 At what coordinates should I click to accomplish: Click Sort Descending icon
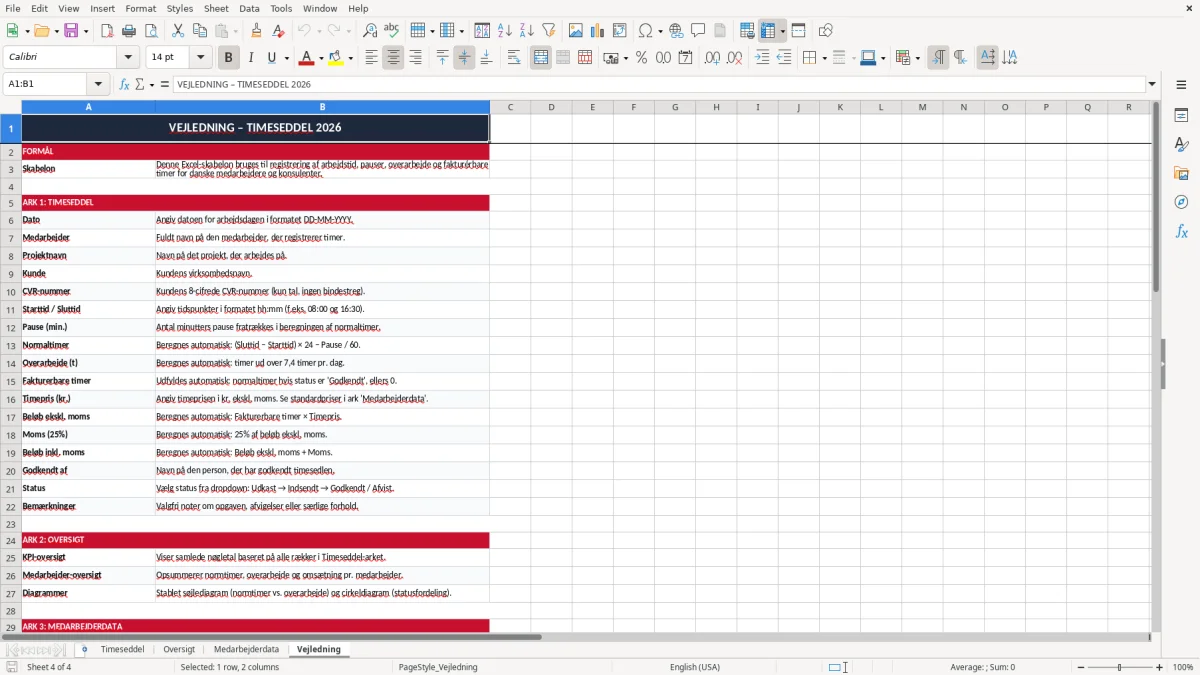pyautogui.click(x=526, y=31)
